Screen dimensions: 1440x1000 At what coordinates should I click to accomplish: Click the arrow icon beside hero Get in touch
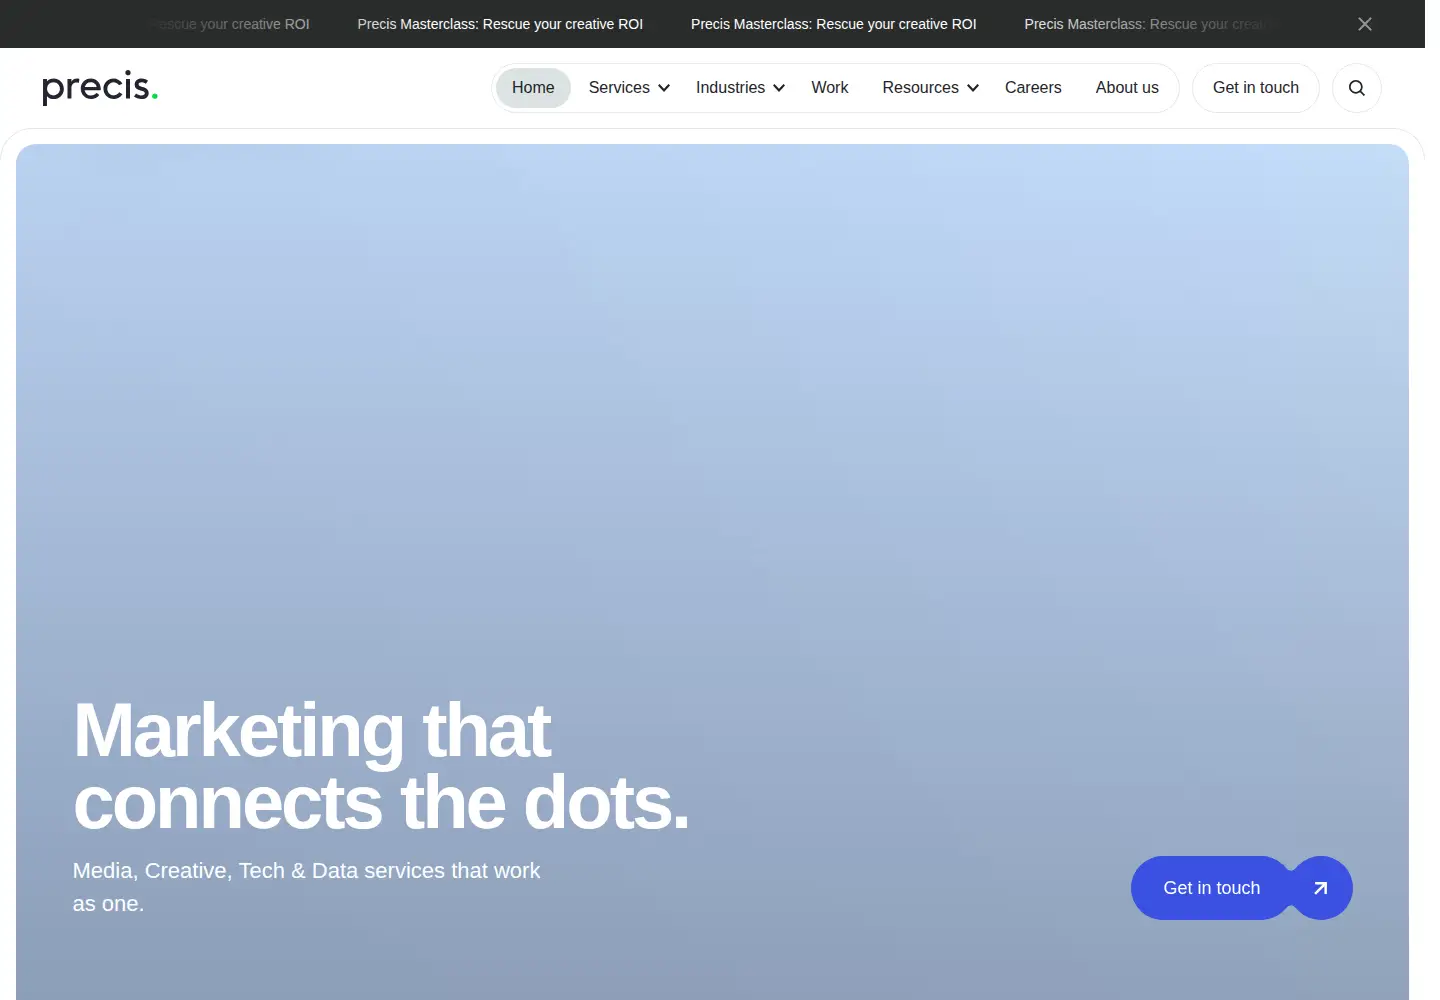(x=1320, y=888)
